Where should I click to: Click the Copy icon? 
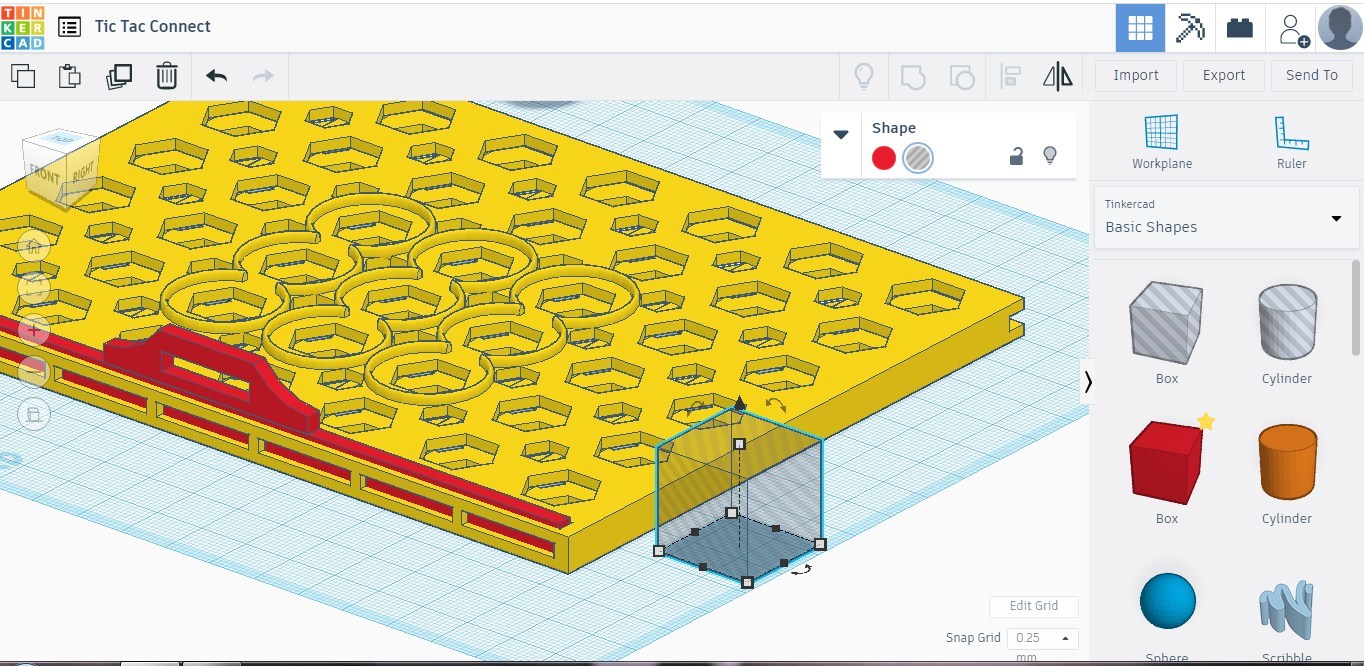click(22, 76)
